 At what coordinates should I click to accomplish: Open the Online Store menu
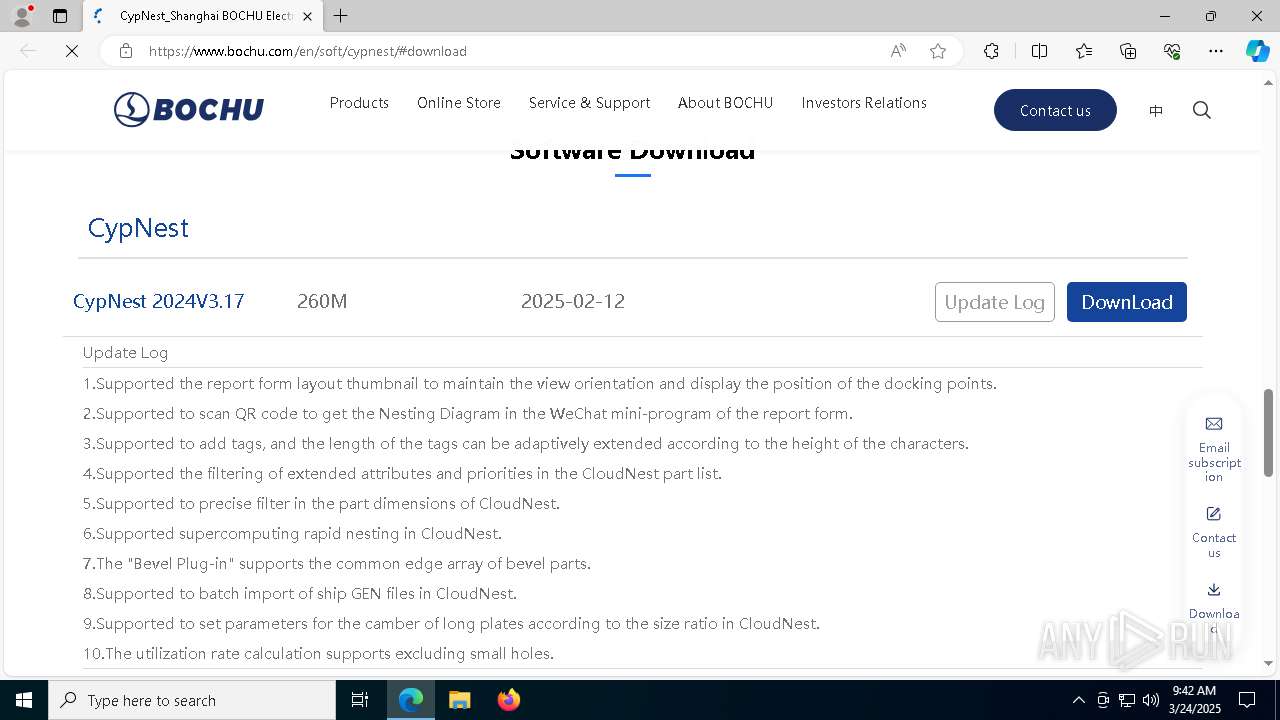[459, 103]
